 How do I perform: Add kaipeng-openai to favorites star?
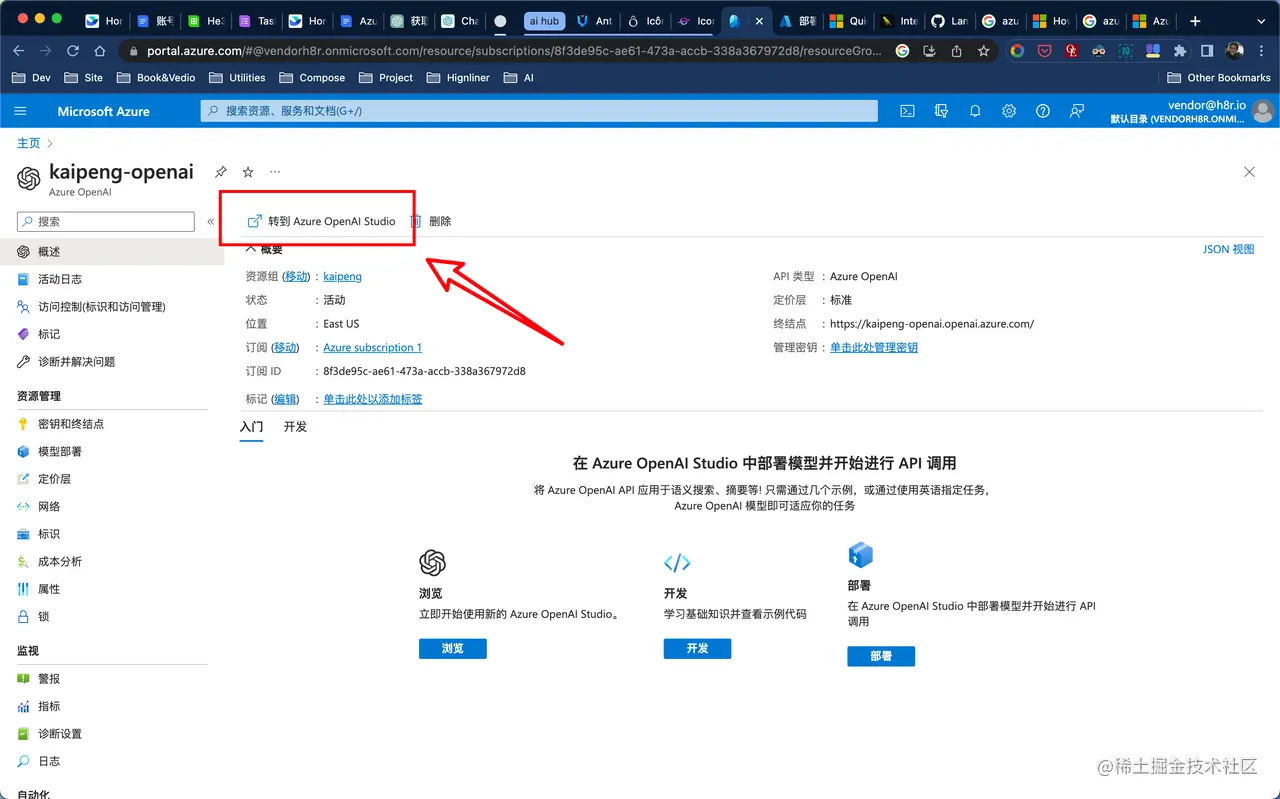click(248, 172)
